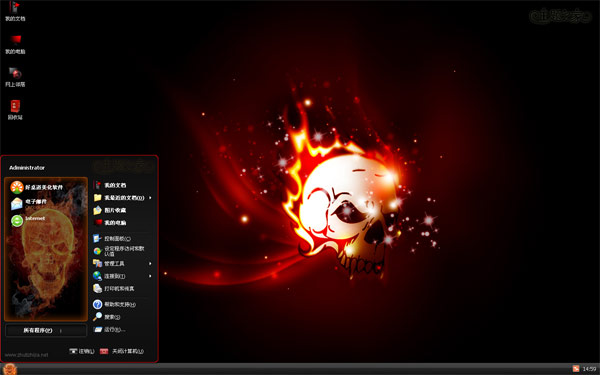
Task: Open 电子邮件 in the Start menu
Action: (x=29, y=204)
